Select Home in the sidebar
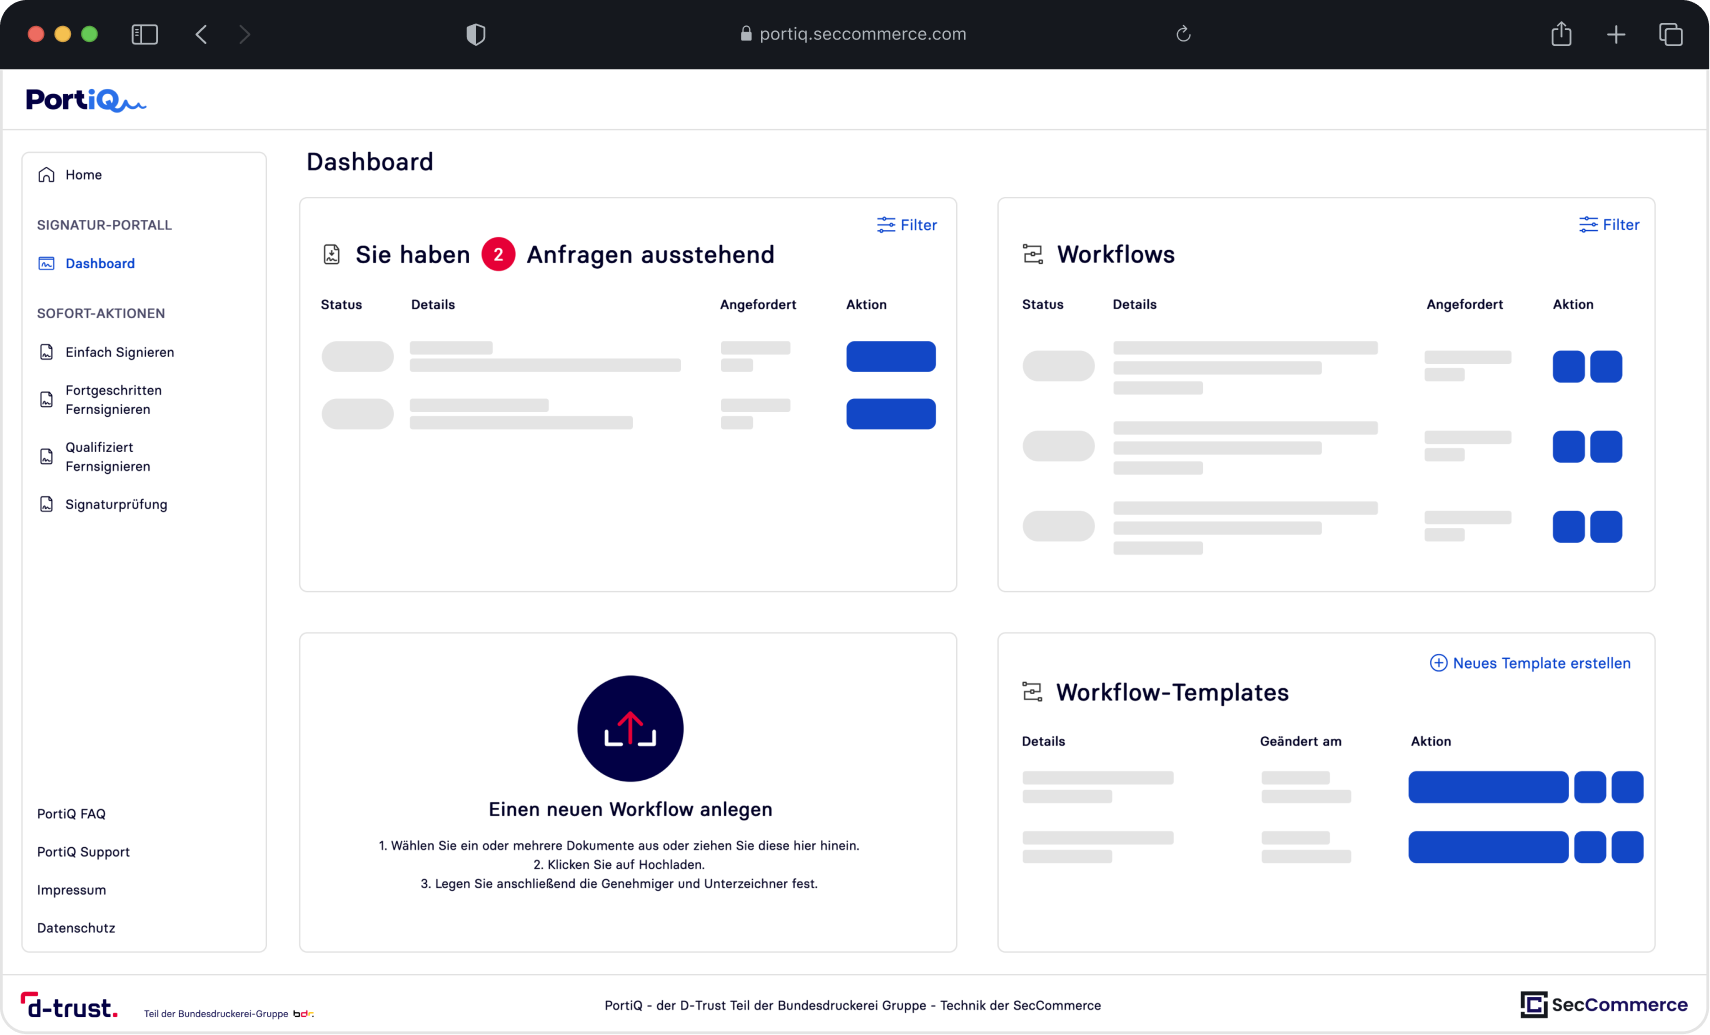 pos(83,175)
